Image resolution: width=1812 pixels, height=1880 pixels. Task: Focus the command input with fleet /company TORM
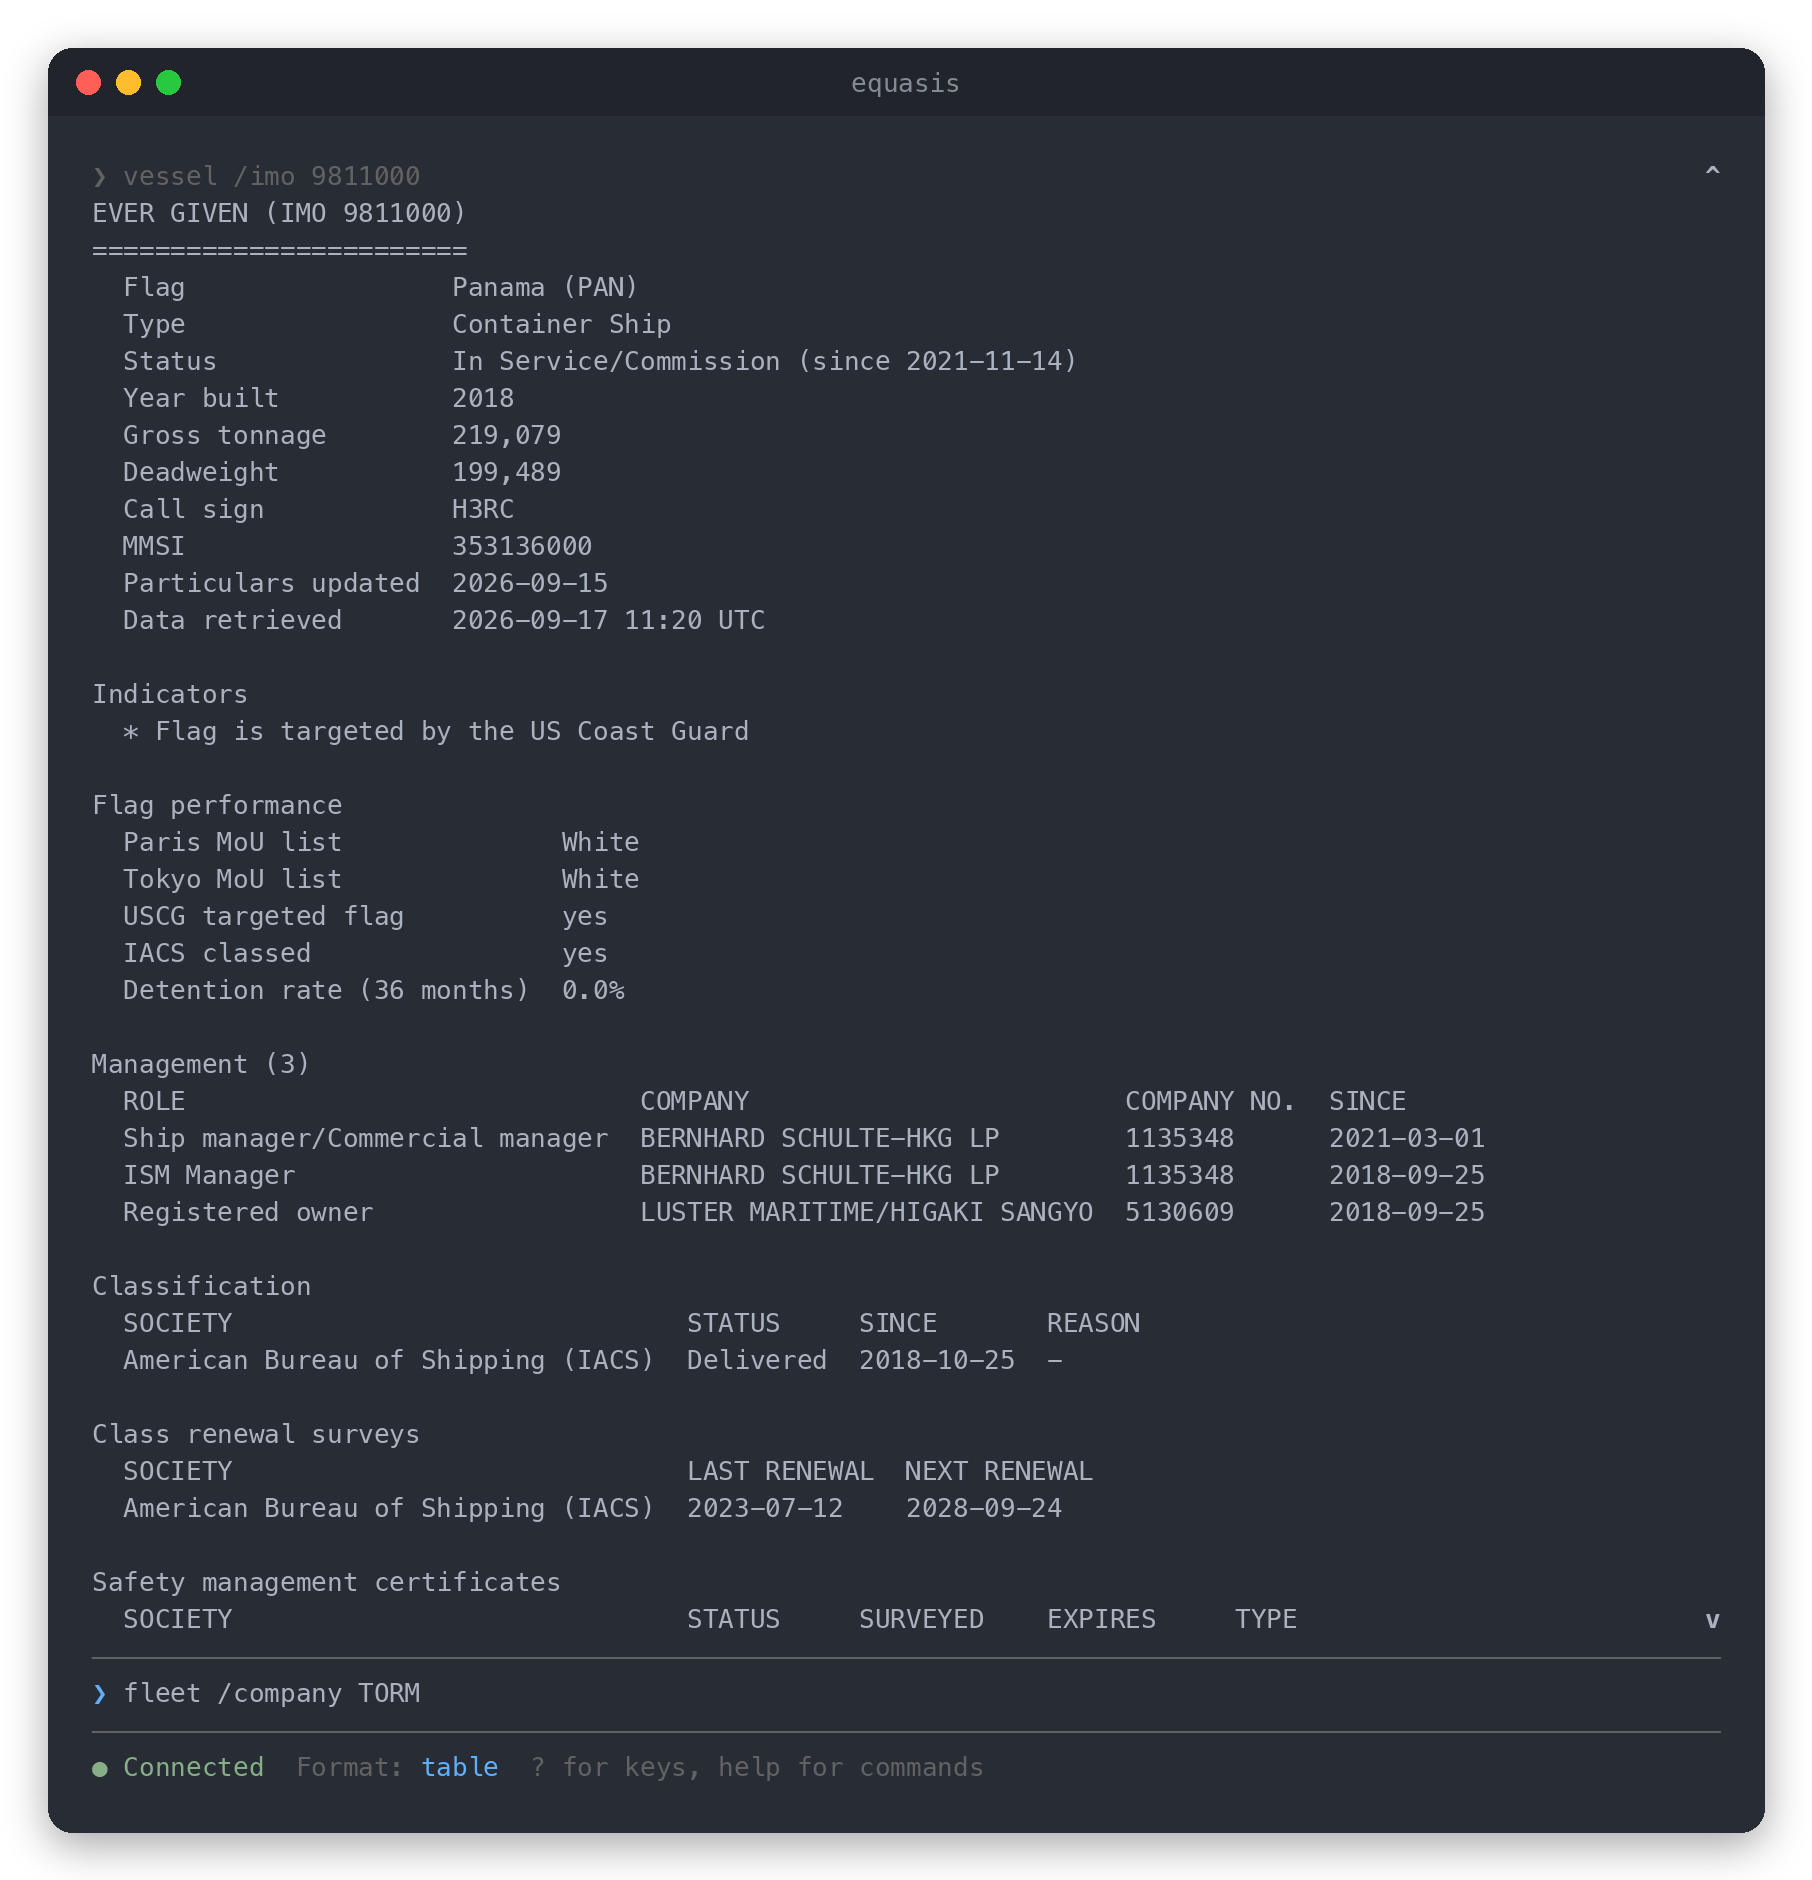[x=906, y=1694]
